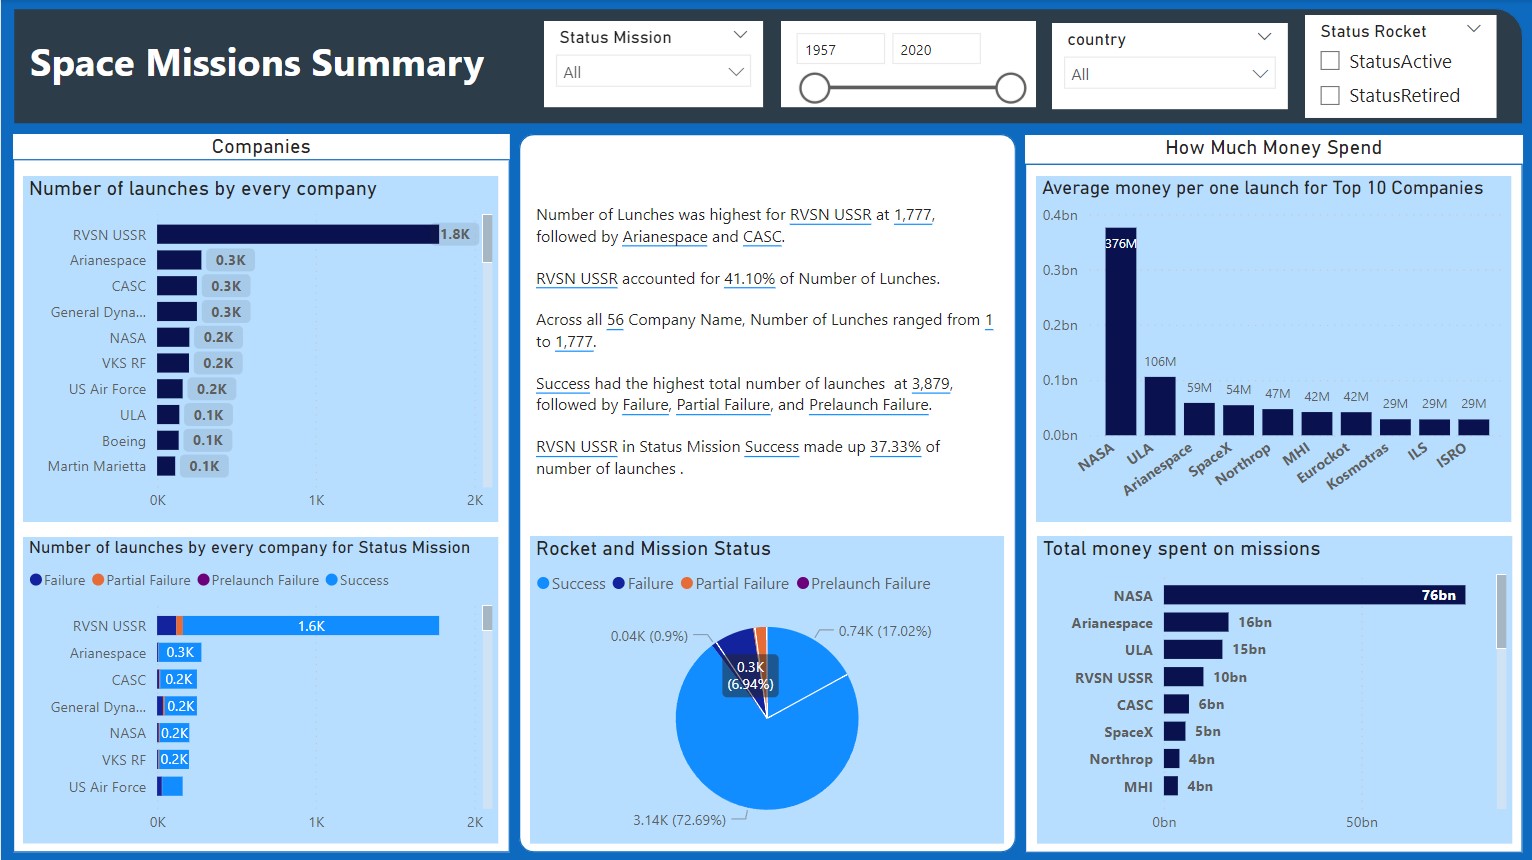Toggle the Failure legend in company status chart
This screenshot has width=1532, height=860.
[x=58, y=580]
